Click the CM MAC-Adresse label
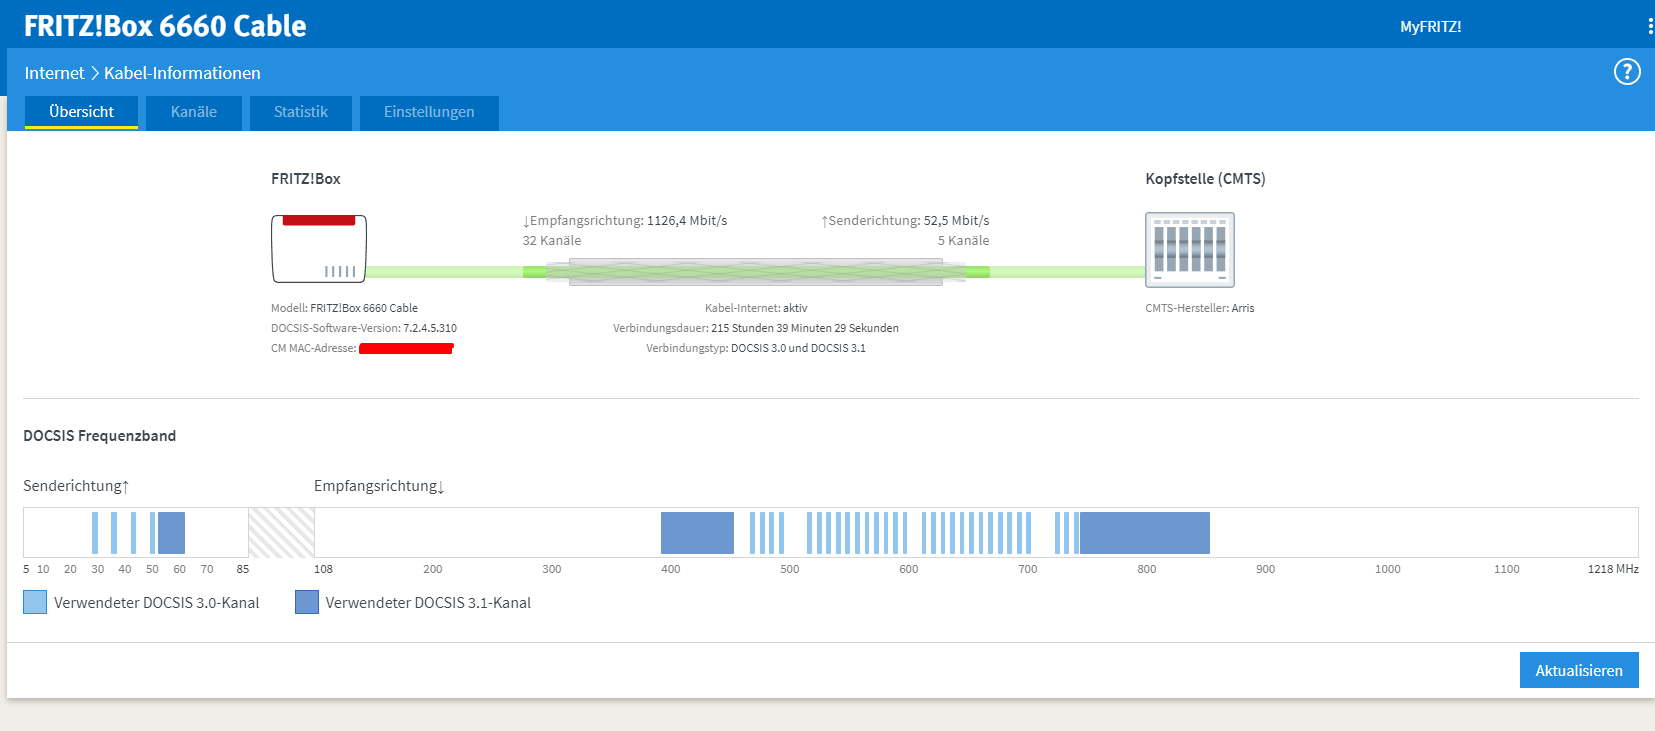Viewport: 1655px width, 731px height. tap(313, 348)
